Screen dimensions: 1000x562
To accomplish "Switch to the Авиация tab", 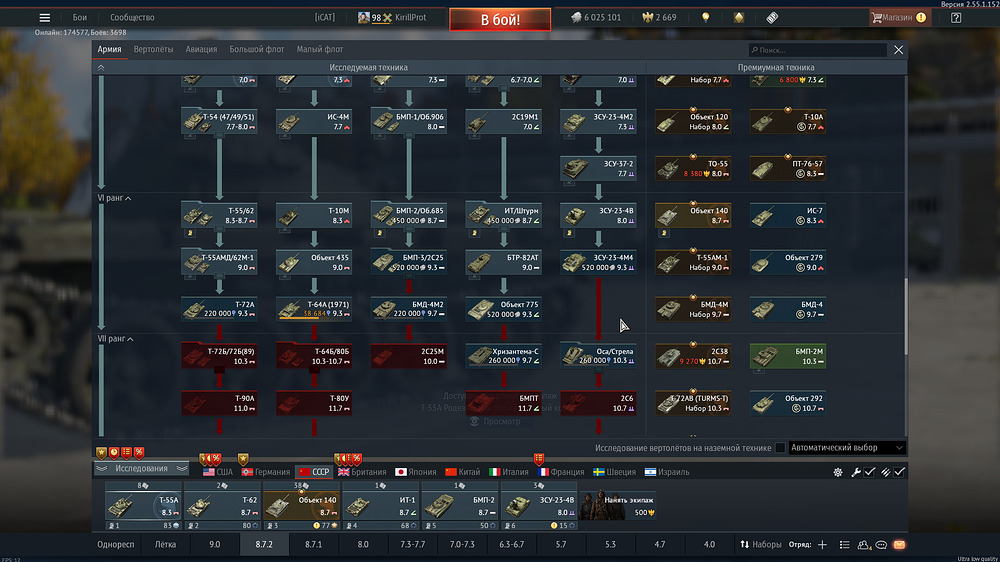I will pyautogui.click(x=201, y=49).
